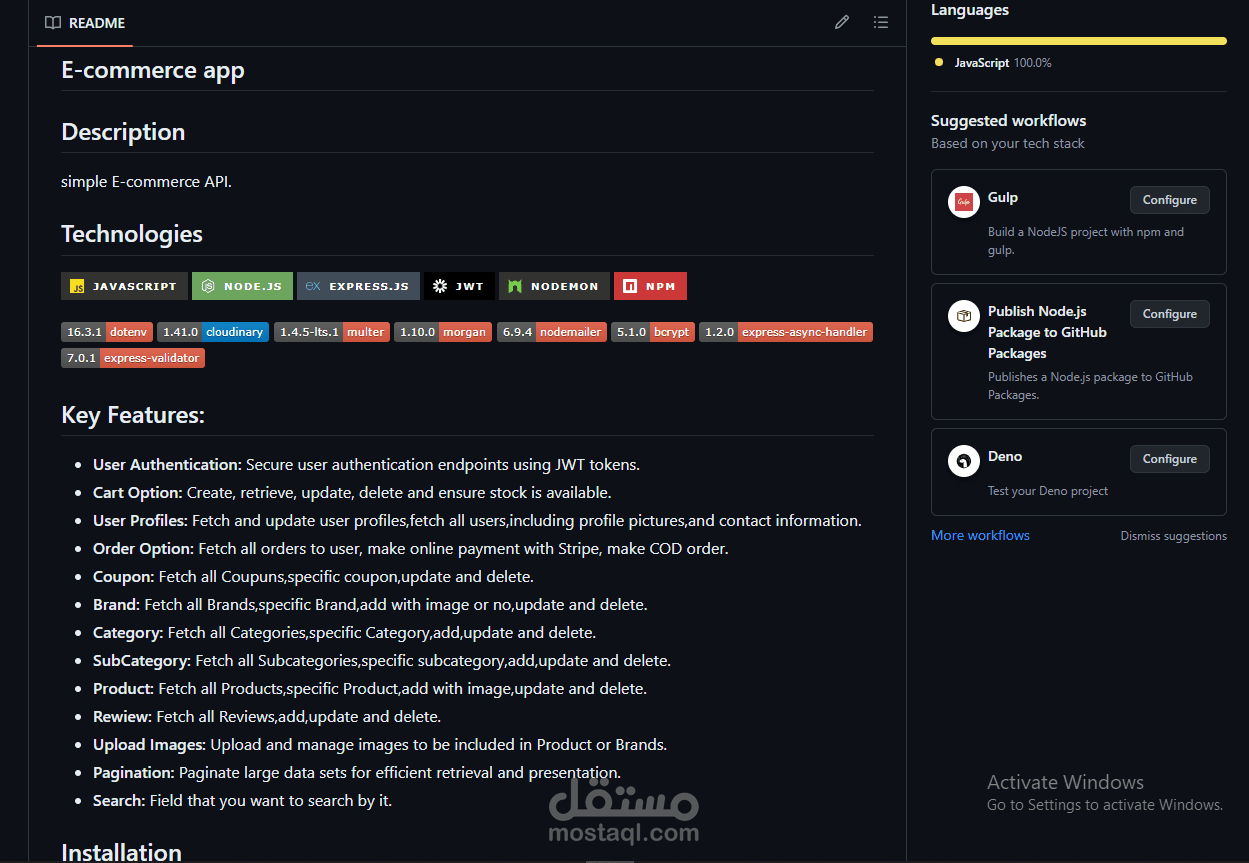The image size is (1249, 863).
Task: Click the SubCategory feature line
Action: (x=382, y=661)
